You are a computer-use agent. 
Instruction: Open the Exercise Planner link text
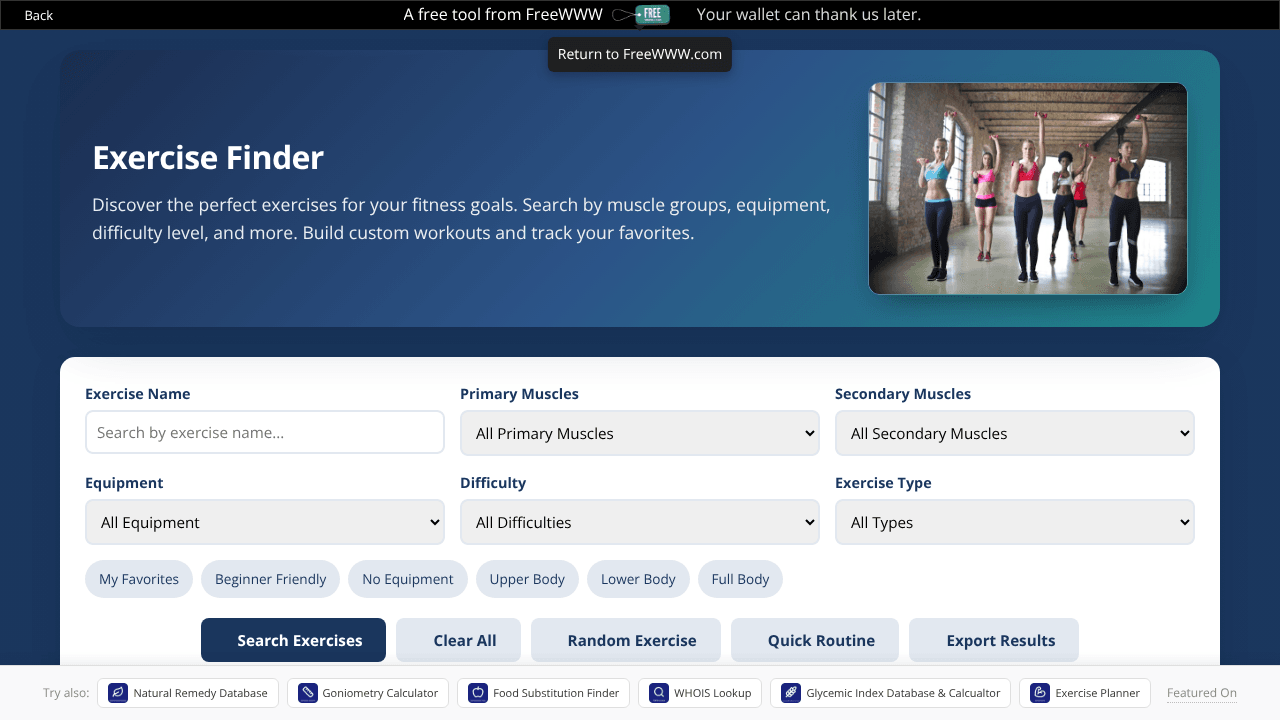coord(1098,693)
